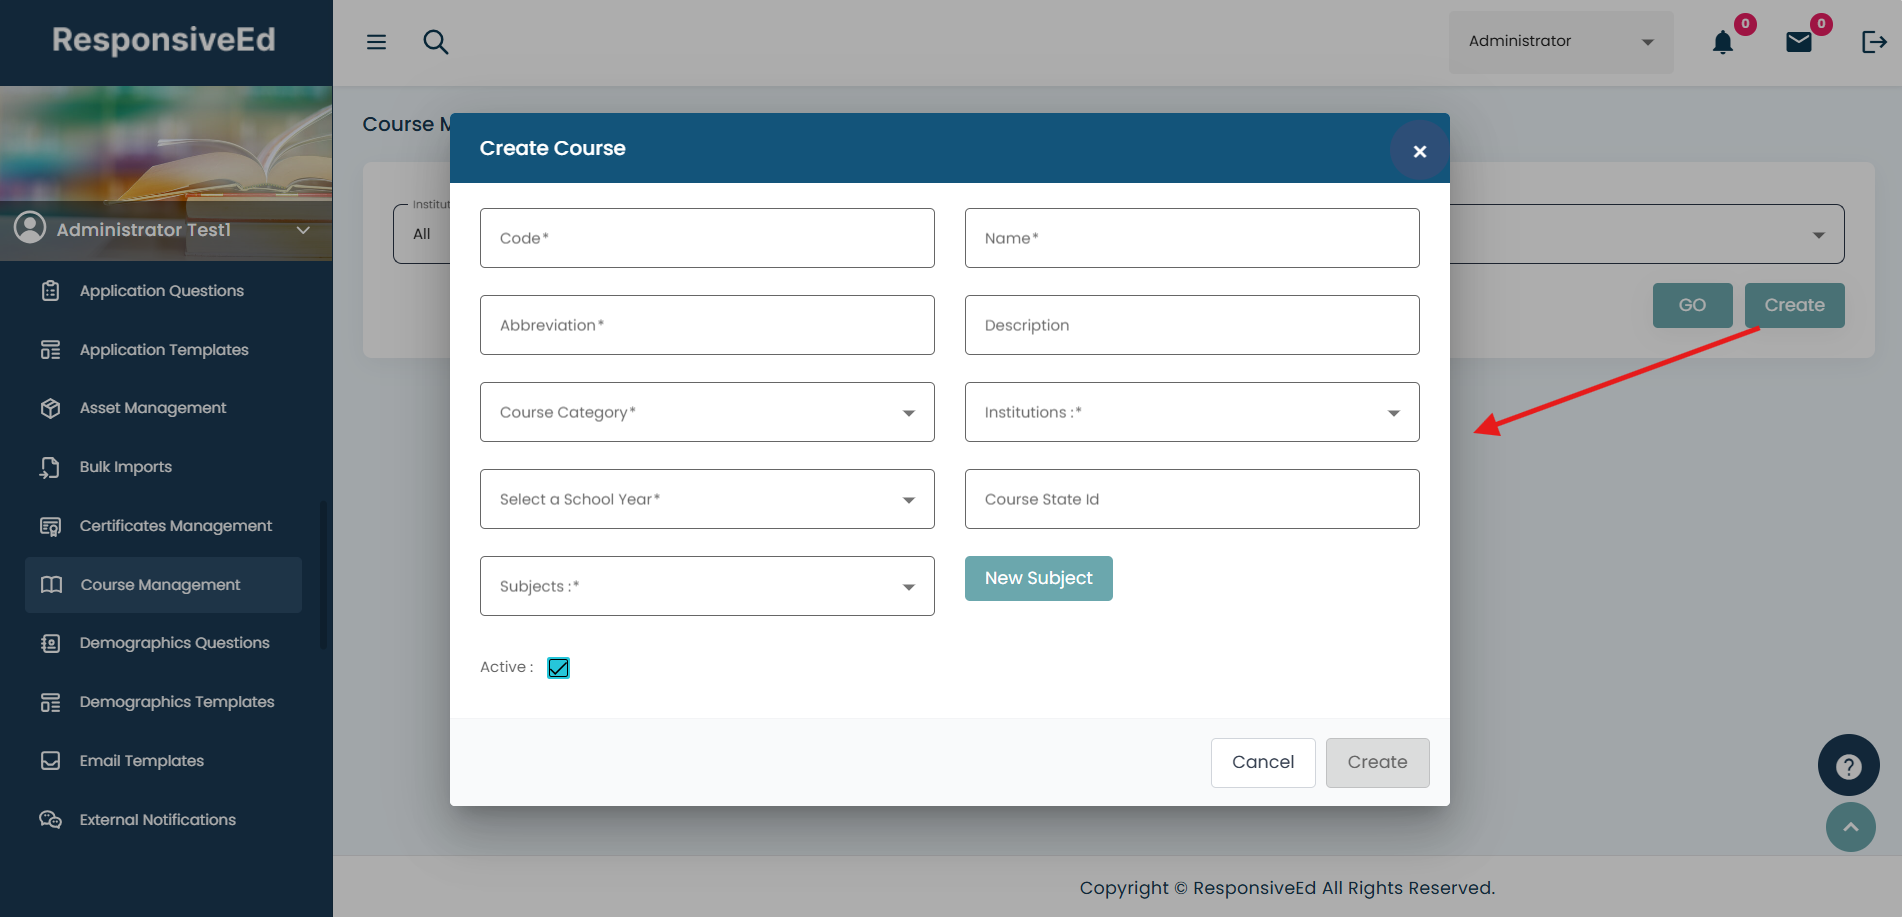Expand Select a School Year dropdown
Viewport: 1902px width, 917px height.
[707, 499]
